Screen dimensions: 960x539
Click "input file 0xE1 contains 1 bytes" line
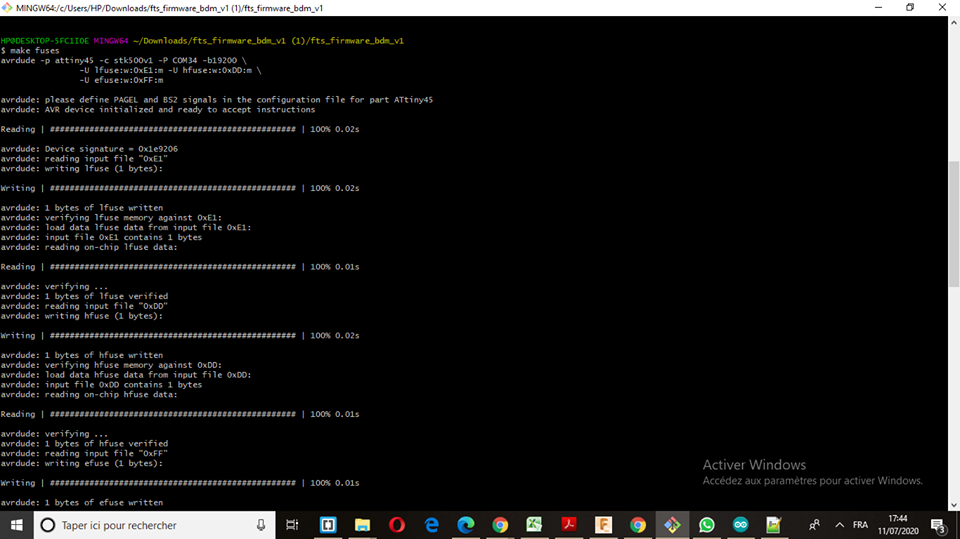[x=101, y=237]
